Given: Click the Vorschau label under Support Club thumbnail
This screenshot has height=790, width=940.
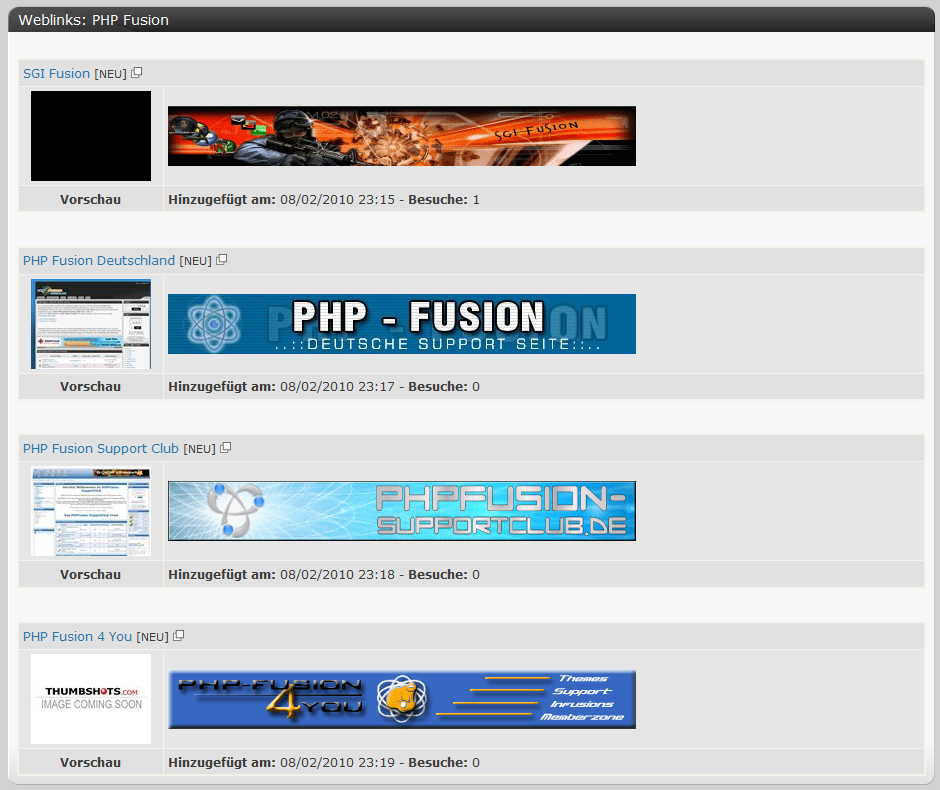Looking at the screenshot, I should click(x=91, y=575).
